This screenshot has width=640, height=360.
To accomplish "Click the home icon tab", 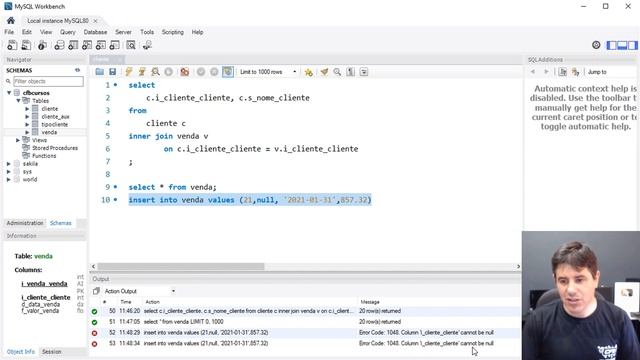I will [x=11, y=20].
